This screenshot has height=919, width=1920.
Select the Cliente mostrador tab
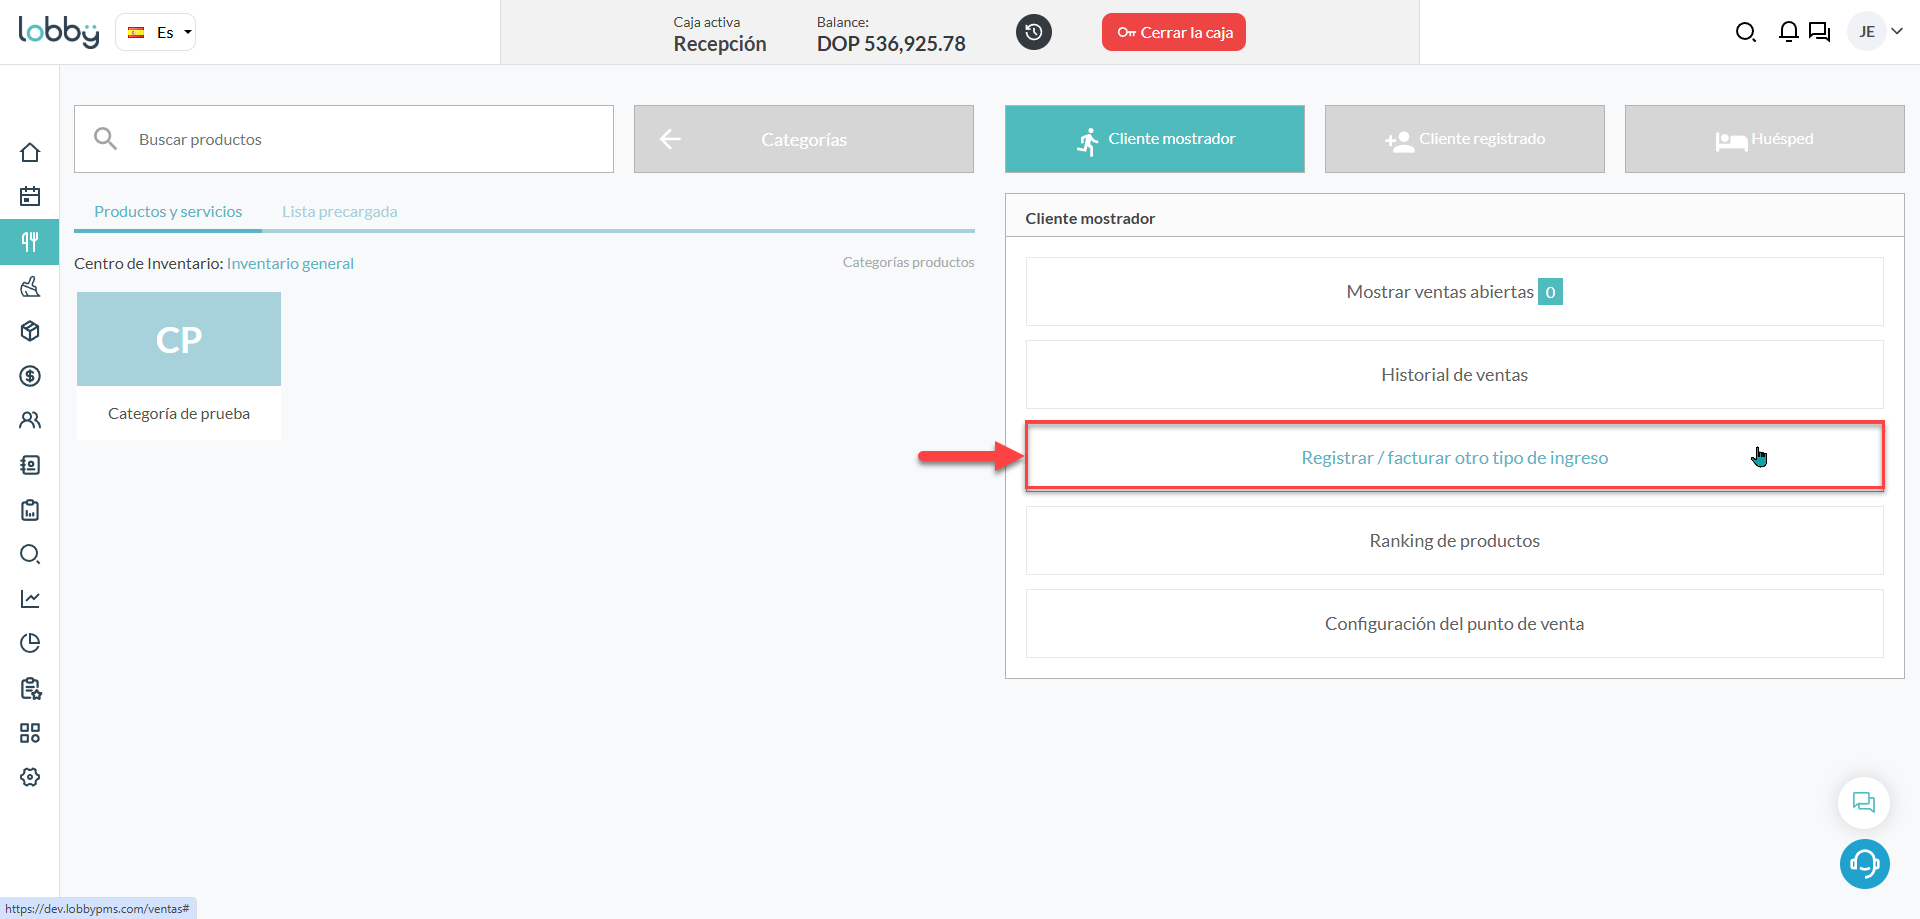(1155, 139)
